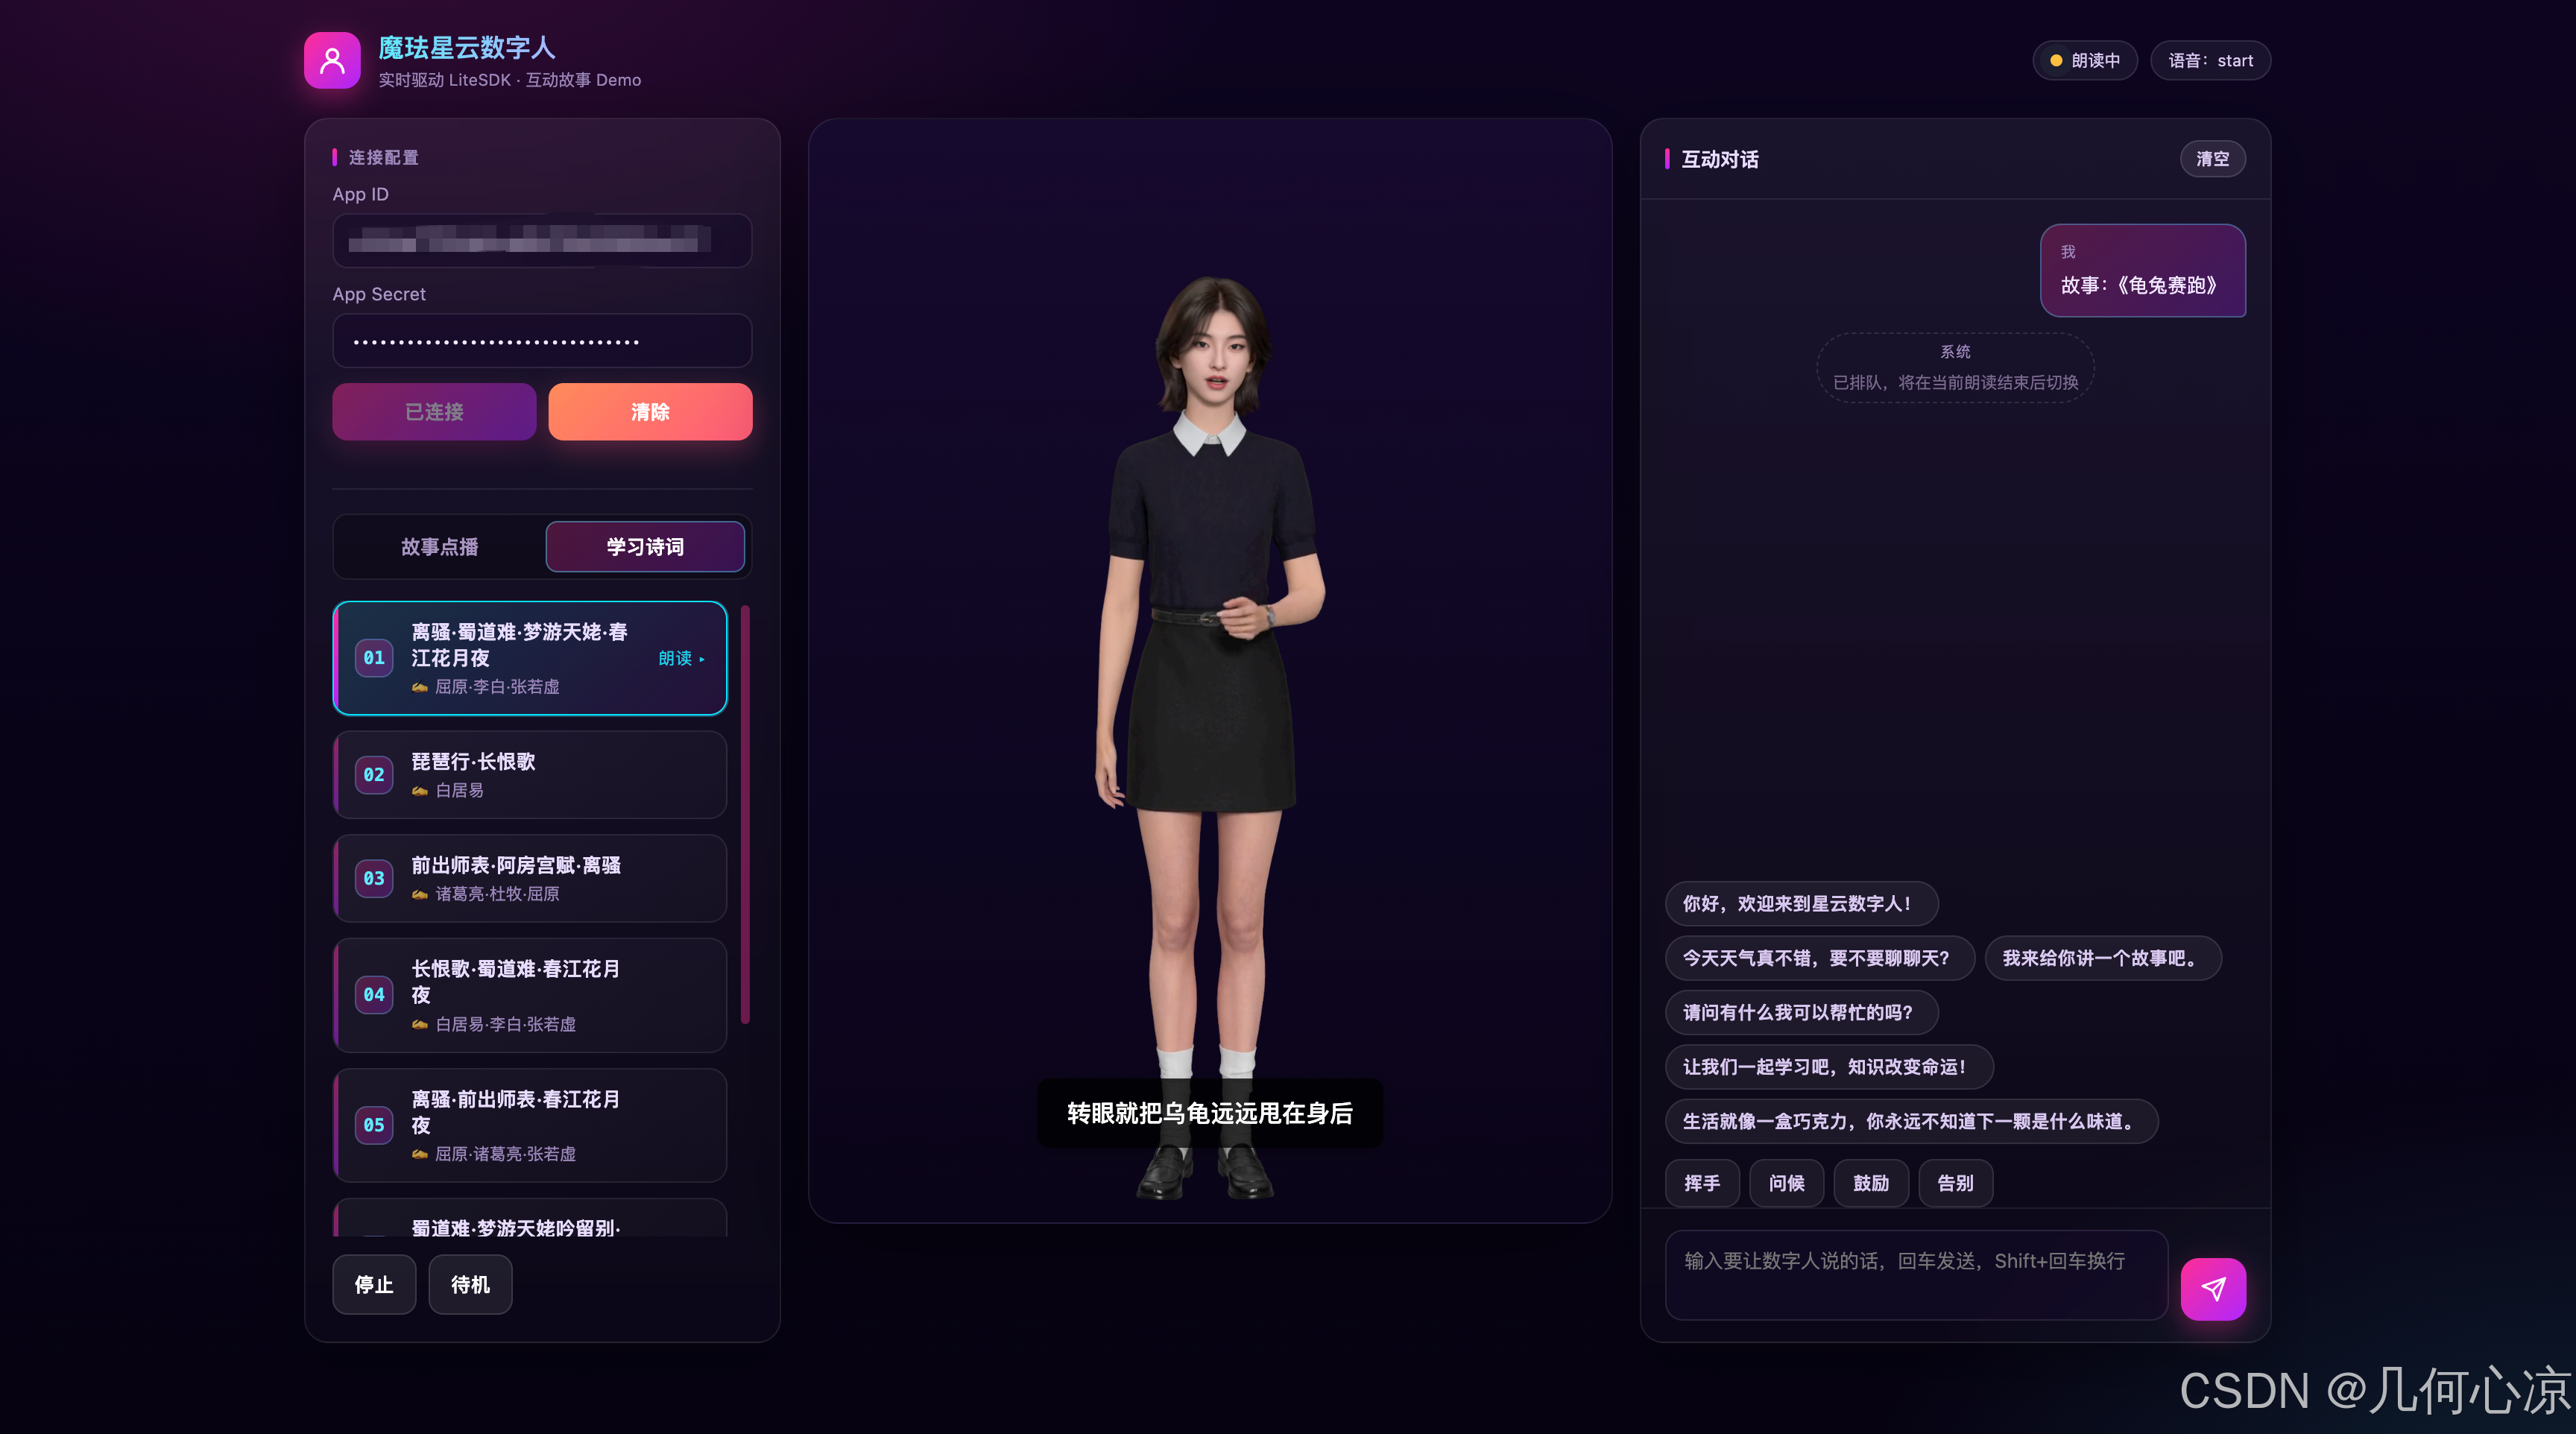Select the poem 离骚·前出师表·春江花月夜

coord(530,1125)
